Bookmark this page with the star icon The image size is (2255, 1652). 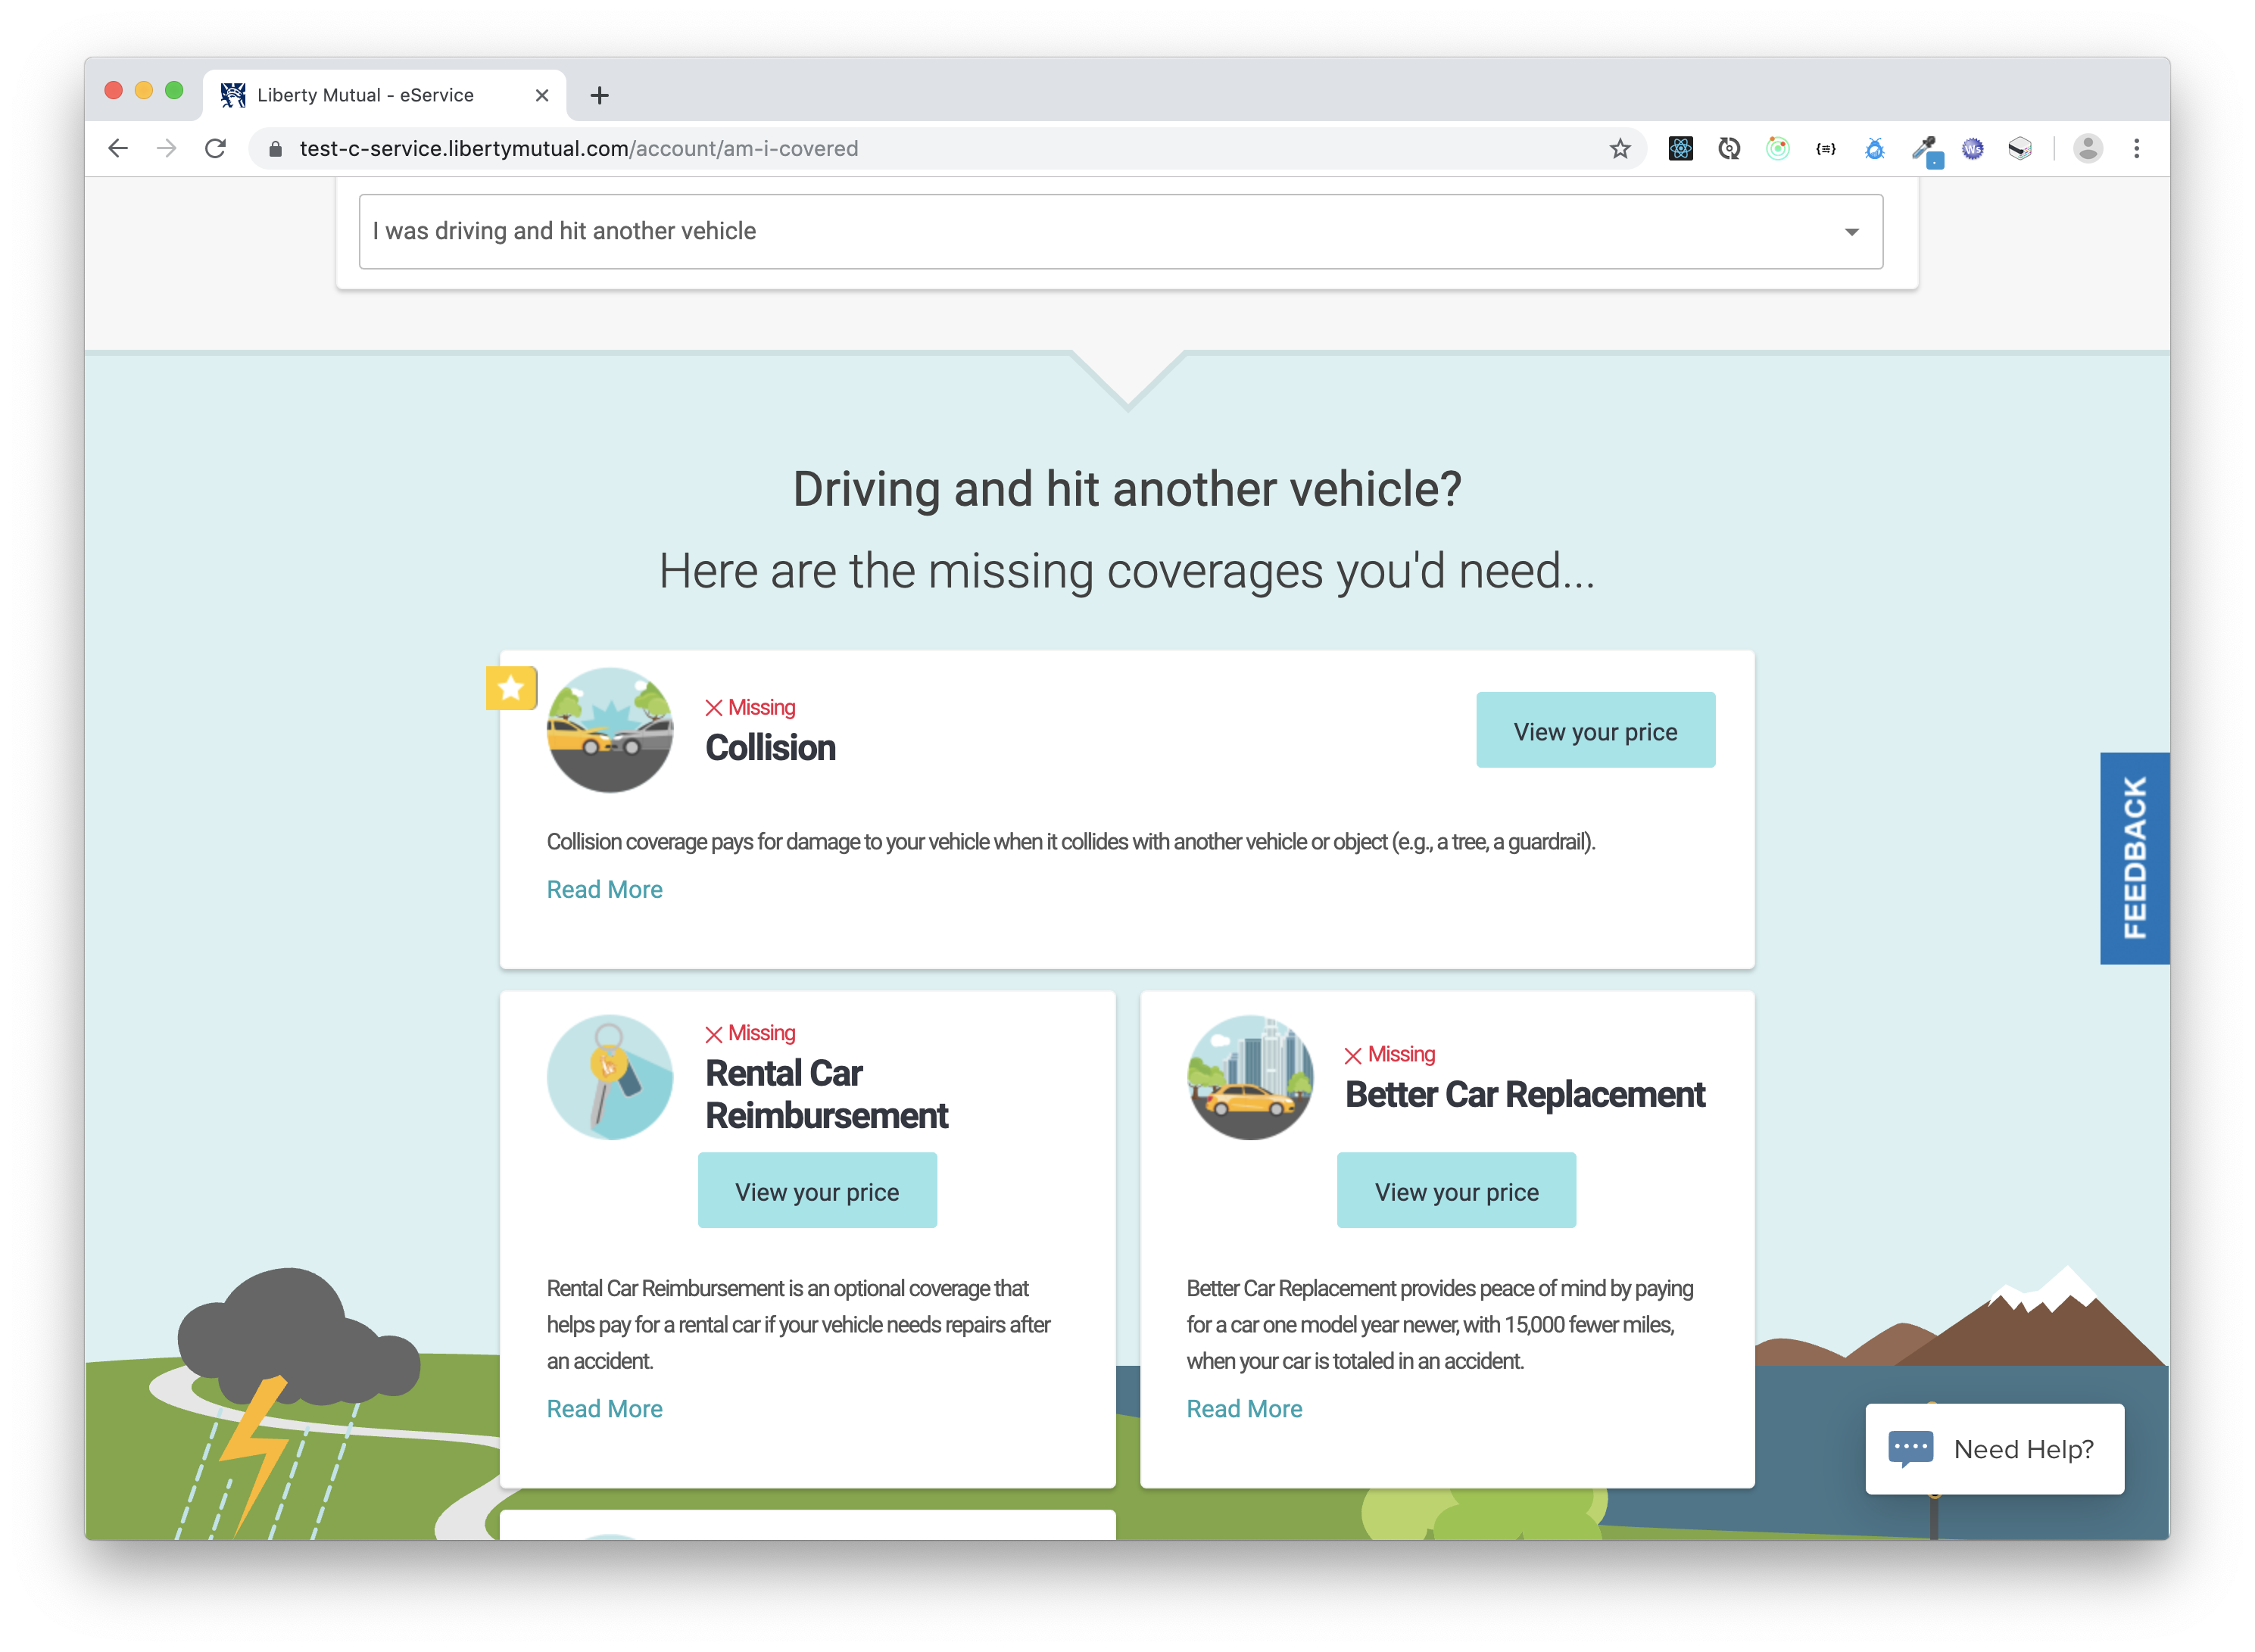tap(1620, 149)
